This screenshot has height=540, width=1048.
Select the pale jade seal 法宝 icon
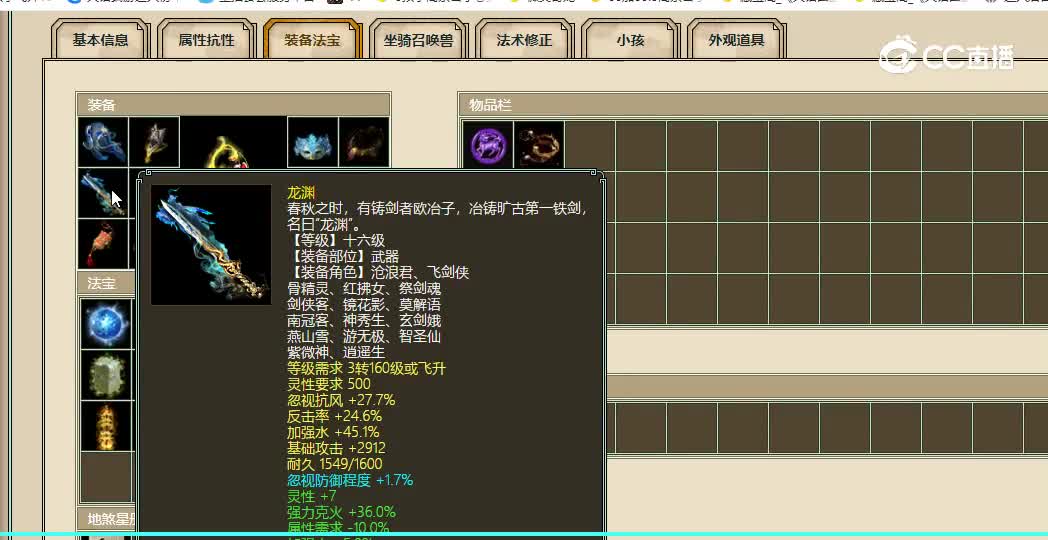(106, 375)
